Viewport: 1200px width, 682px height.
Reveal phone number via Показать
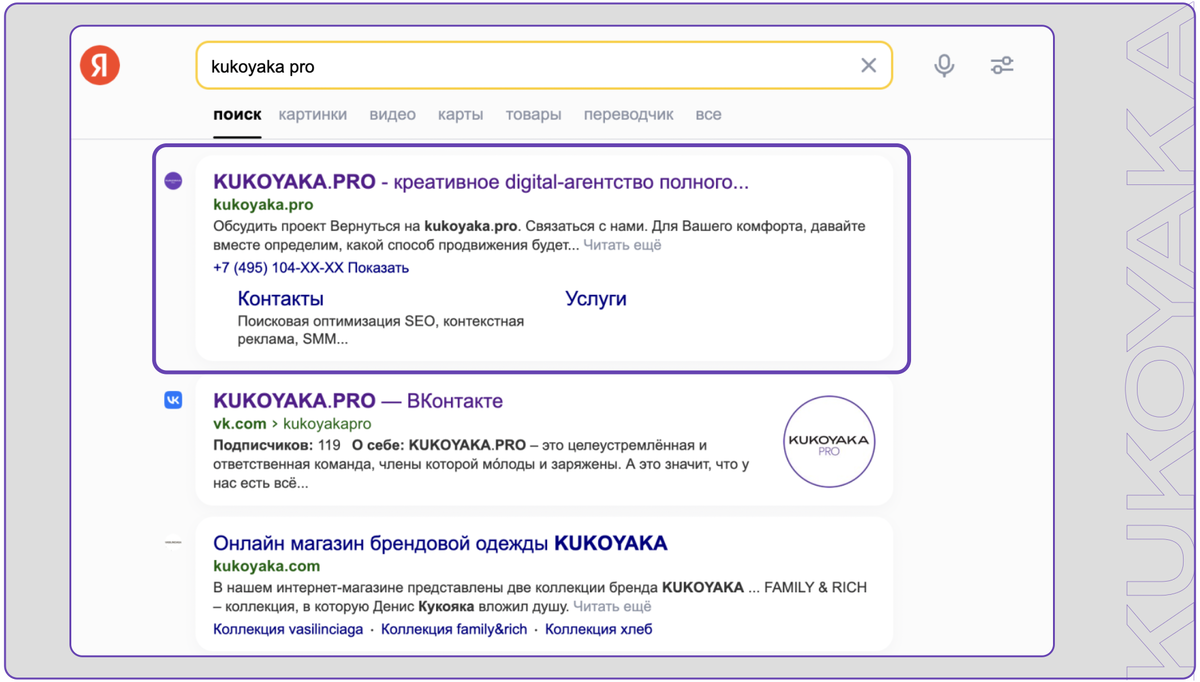click(378, 268)
